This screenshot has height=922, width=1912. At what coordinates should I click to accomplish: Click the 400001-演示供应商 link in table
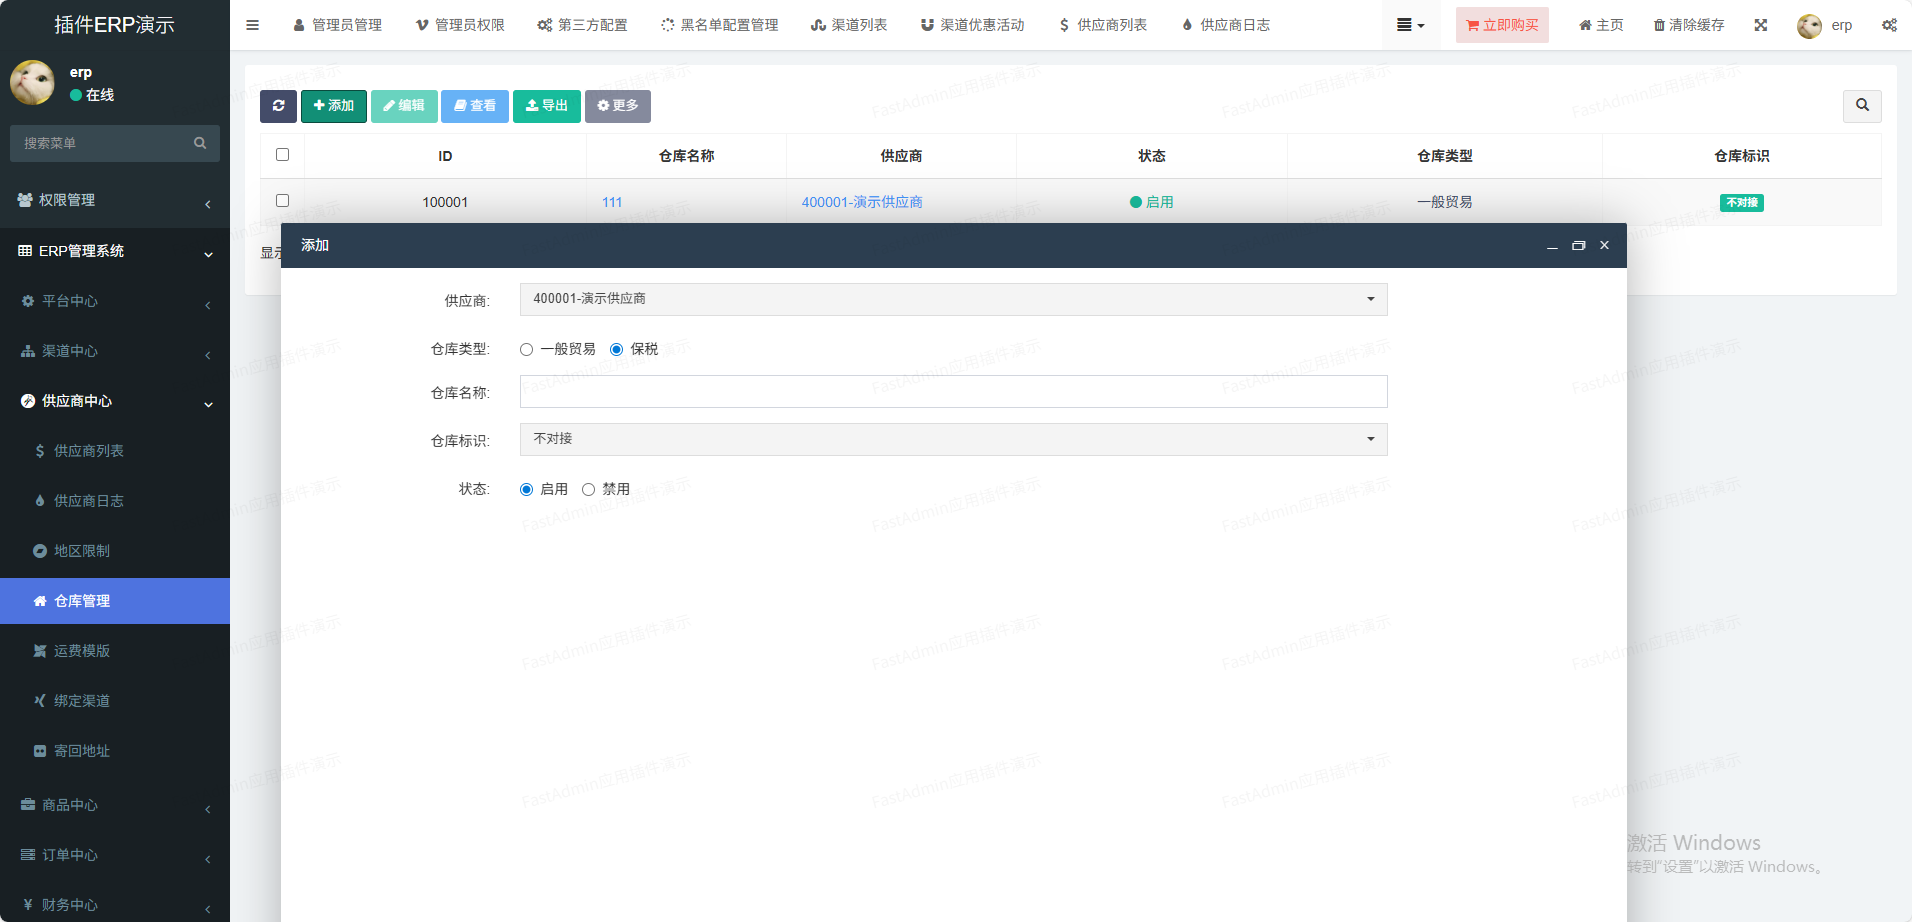click(x=862, y=202)
